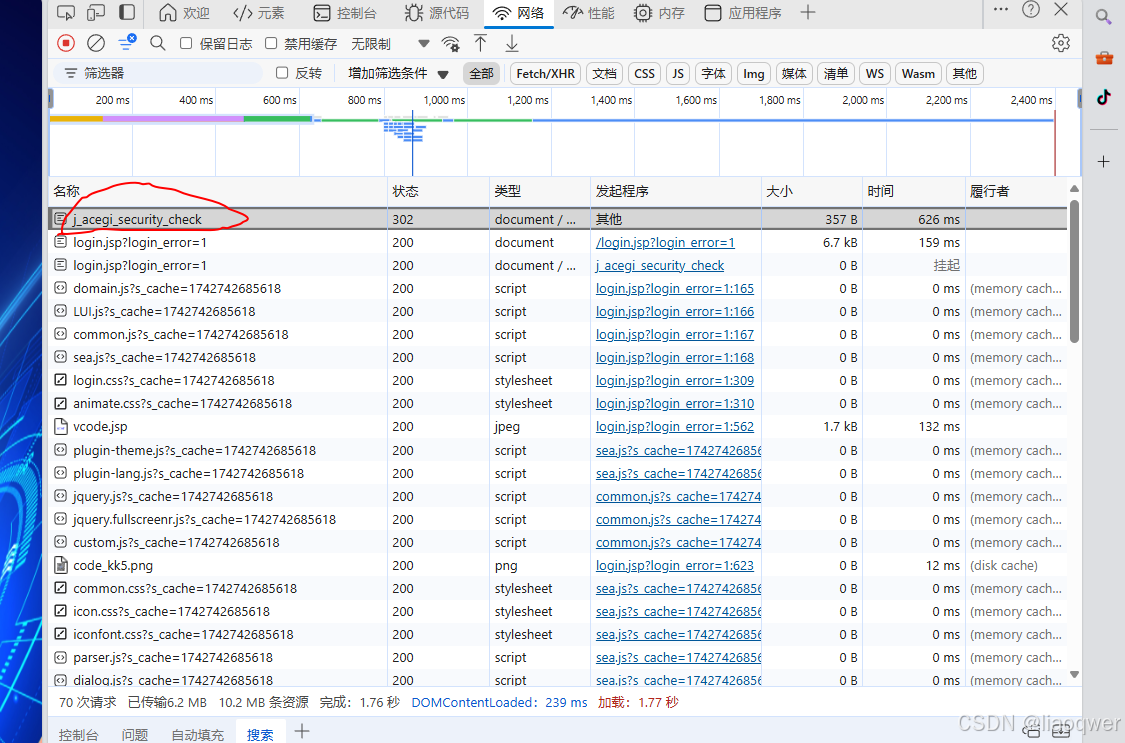The width and height of the screenshot is (1125, 743).
Task: Add more tools with plus icon
Action: click(808, 12)
